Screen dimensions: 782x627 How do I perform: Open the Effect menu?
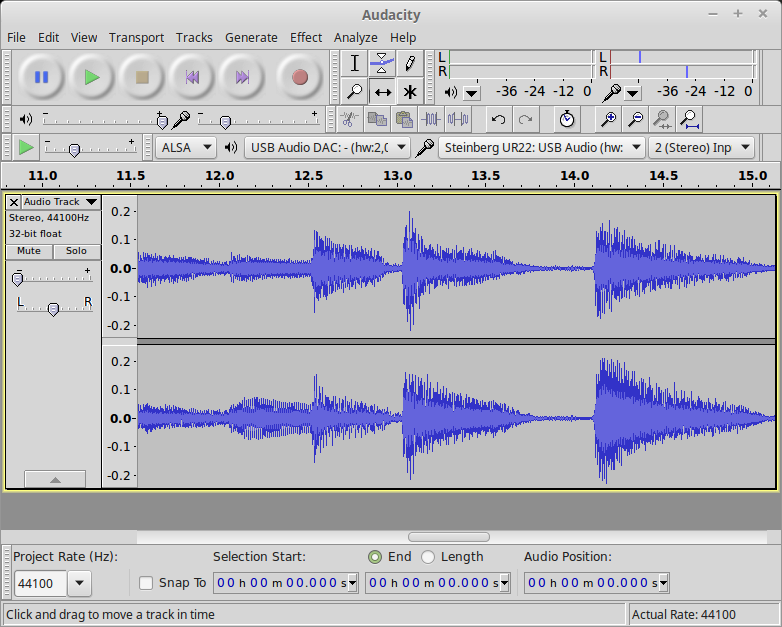[x=306, y=37]
